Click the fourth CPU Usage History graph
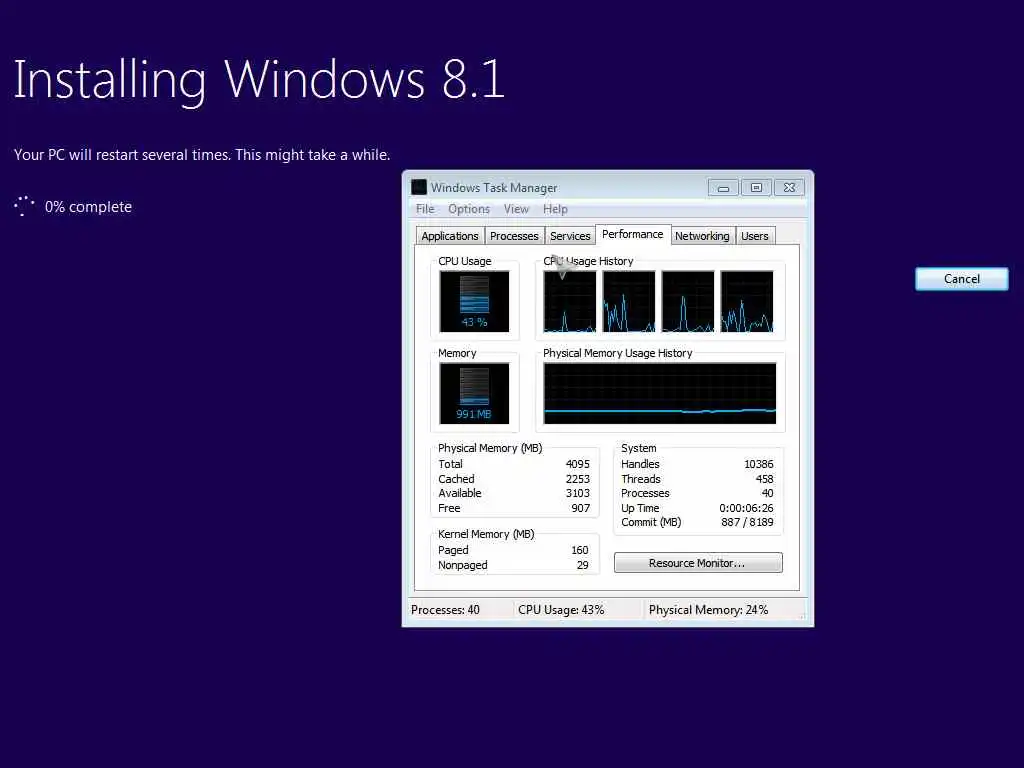Viewport: 1024px width, 768px height. click(x=746, y=302)
